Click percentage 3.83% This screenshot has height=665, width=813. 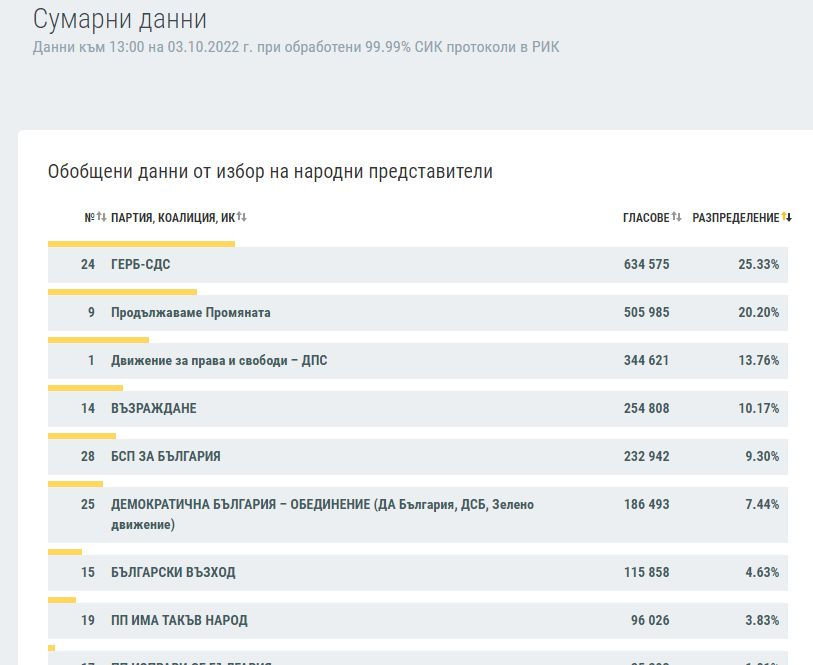762,620
